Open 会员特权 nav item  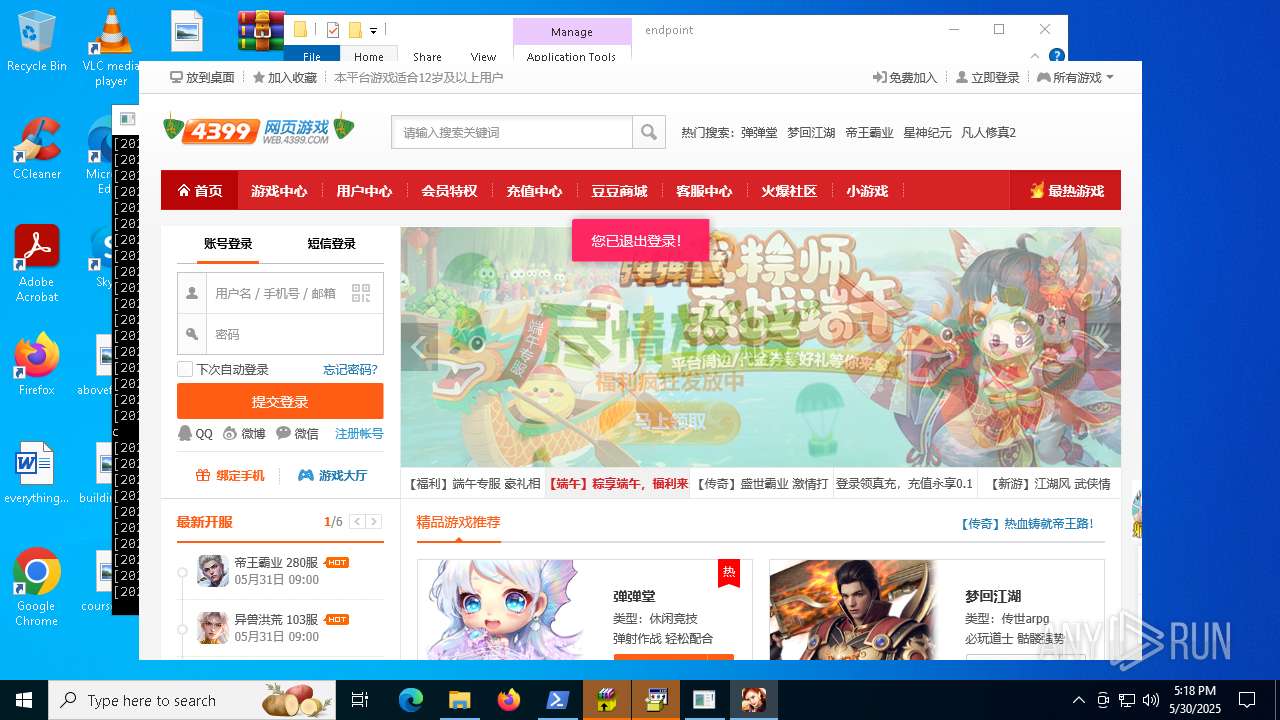[x=449, y=190]
